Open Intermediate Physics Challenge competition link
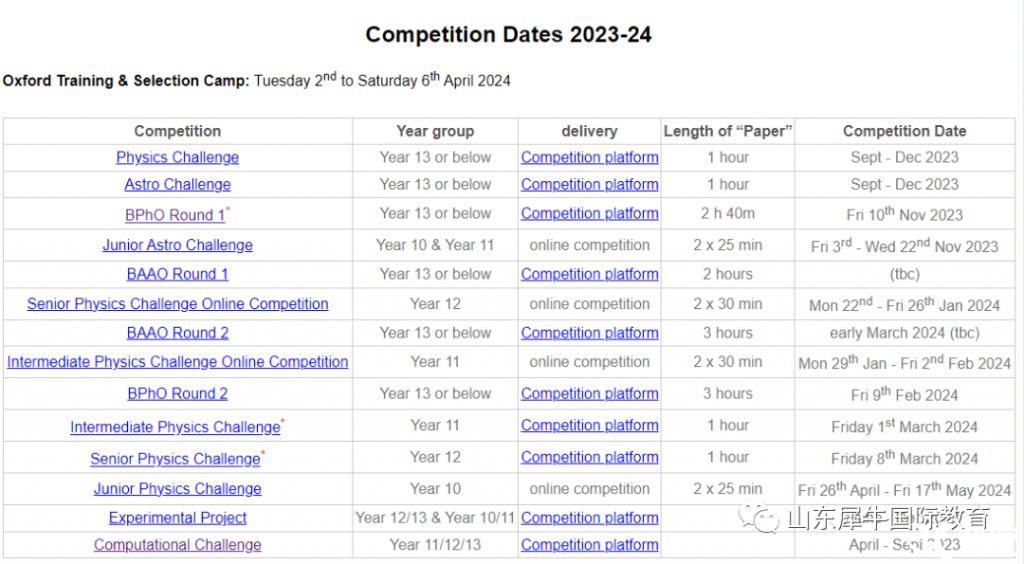The width and height of the screenshot is (1024, 564). [175, 427]
